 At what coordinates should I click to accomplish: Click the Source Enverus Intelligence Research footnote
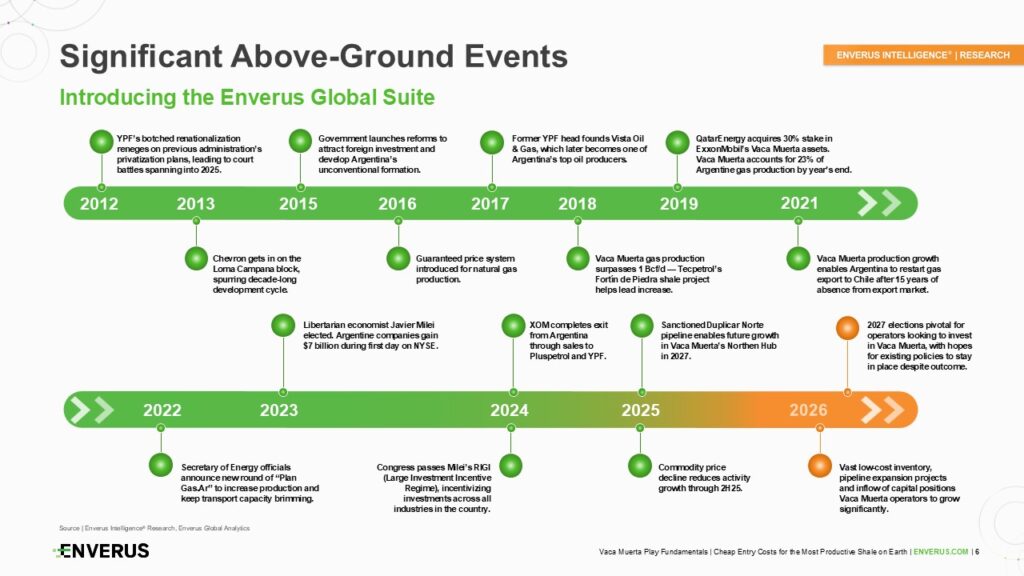[x=154, y=528]
